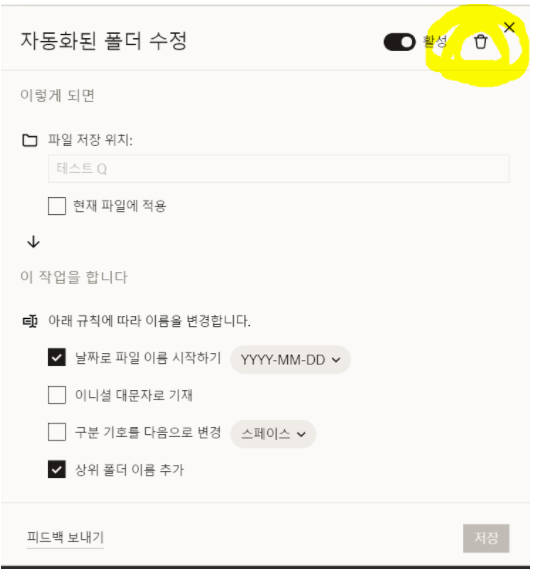Check the 현재 파일에 적용 checkbox
The height and width of the screenshot is (576, 546).
[x=57, y=206]
